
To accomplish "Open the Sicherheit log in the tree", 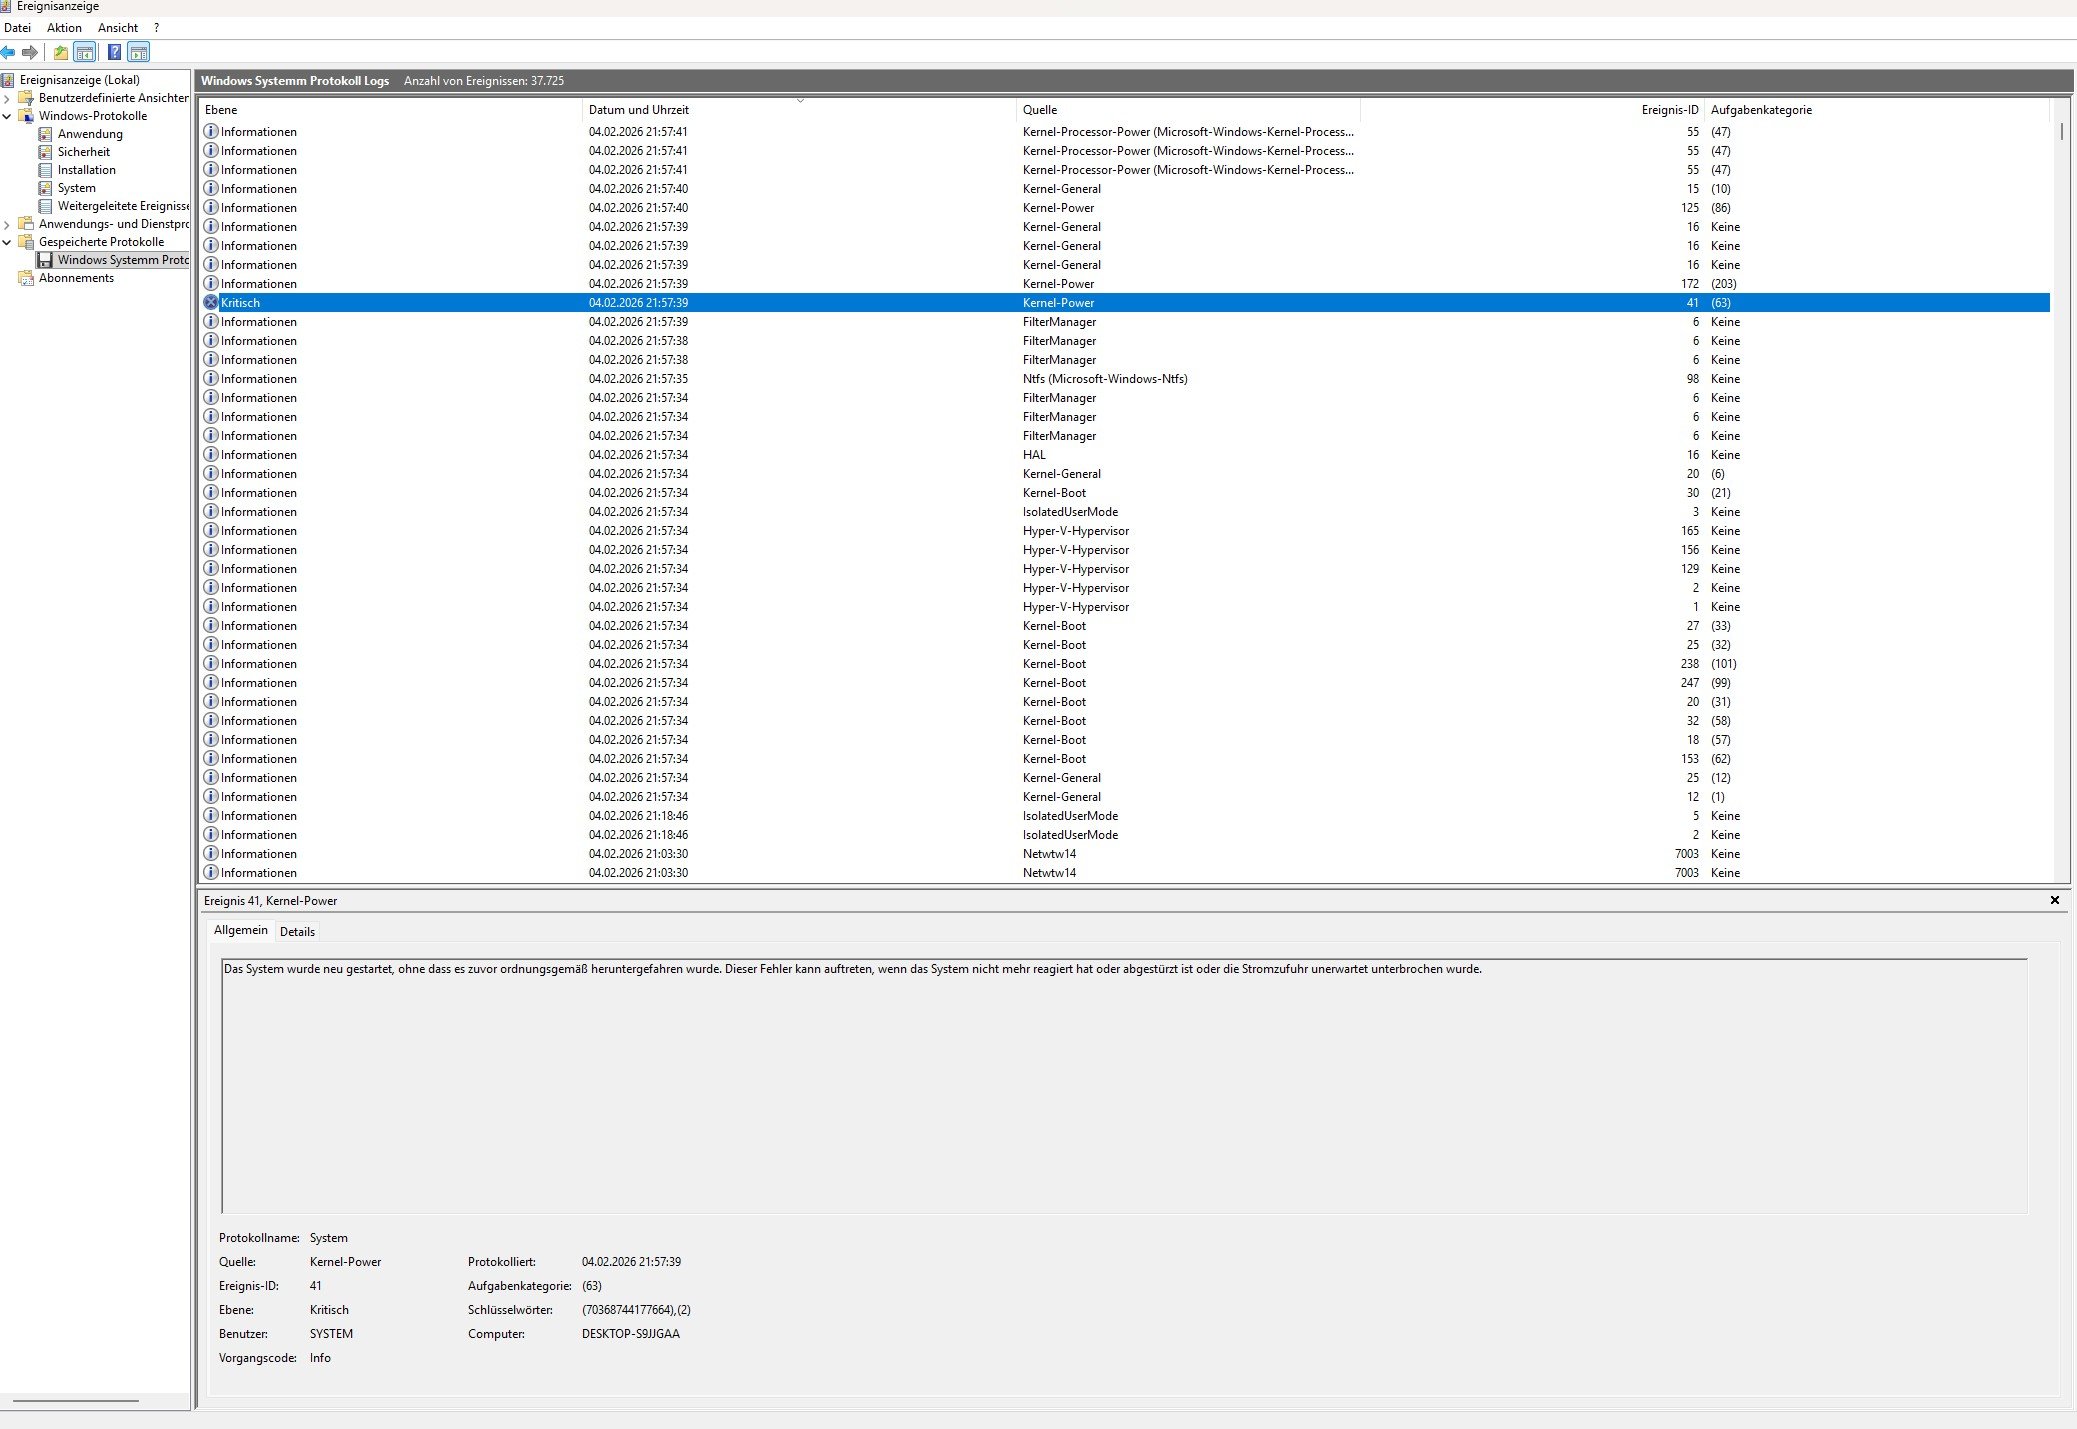I will pyautogui.click(x=84, y=152).
